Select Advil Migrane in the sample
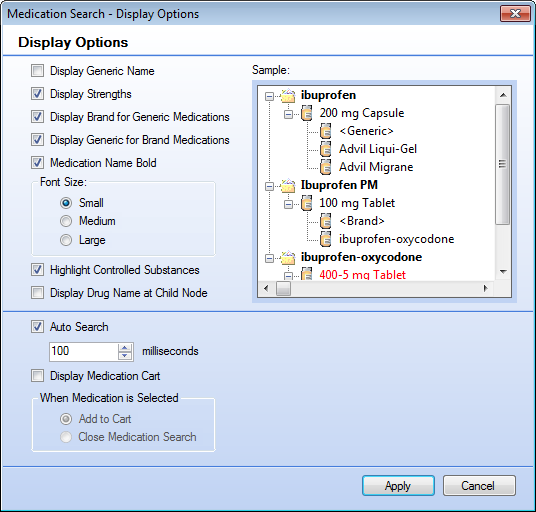This screenshot has height=512, width=536. pyautogui.click(x=376, y=167)
